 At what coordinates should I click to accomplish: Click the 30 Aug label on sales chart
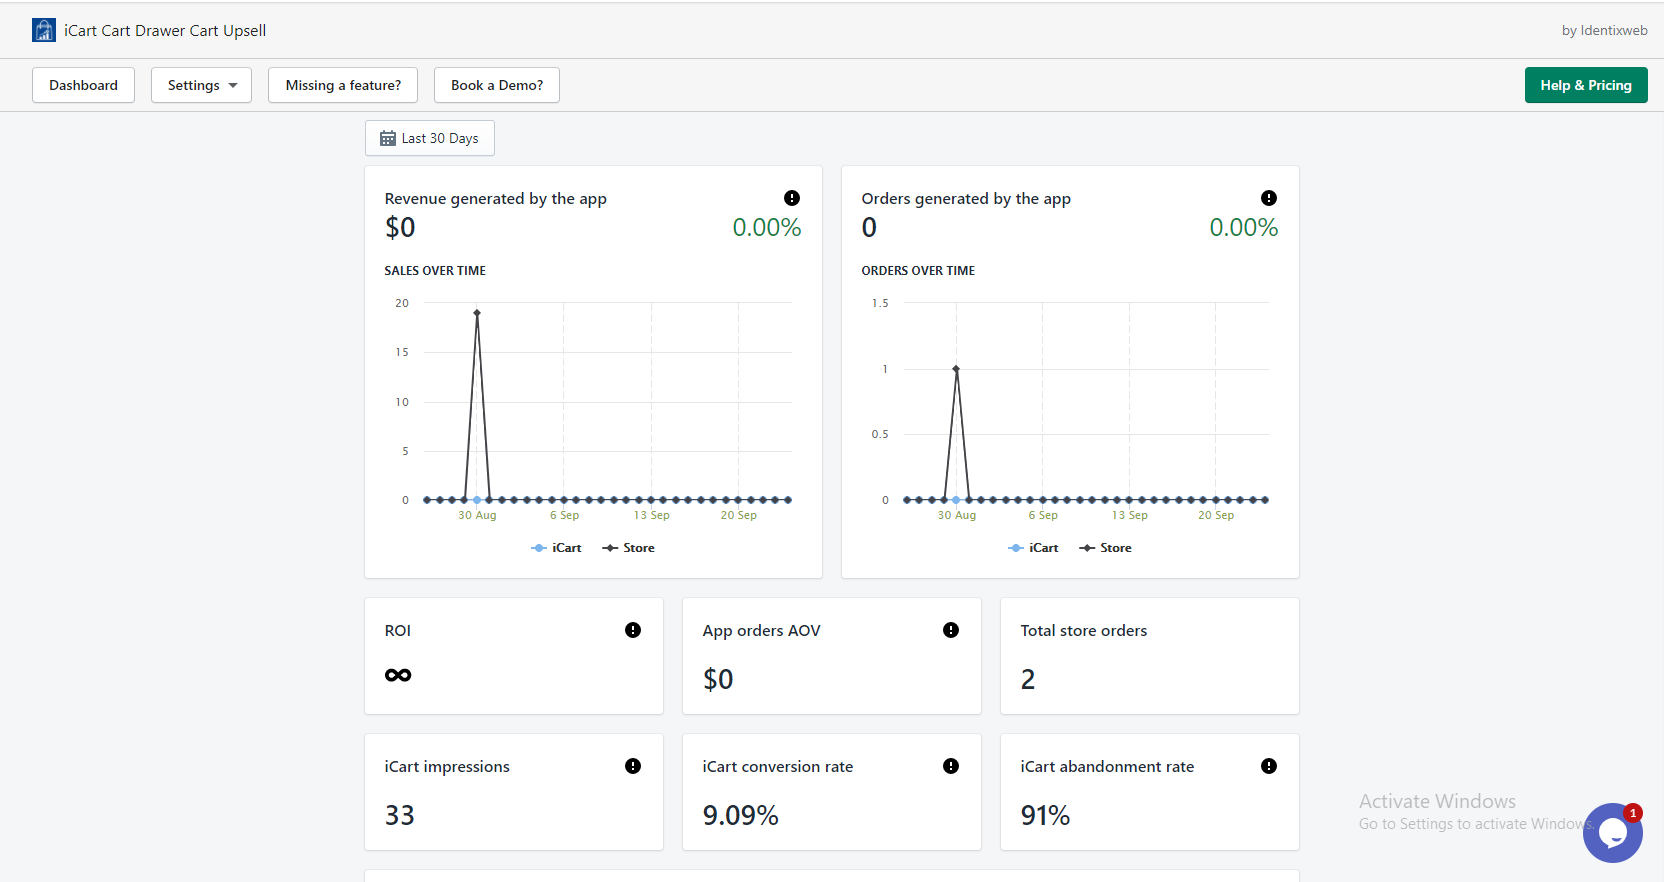[477, 515]
